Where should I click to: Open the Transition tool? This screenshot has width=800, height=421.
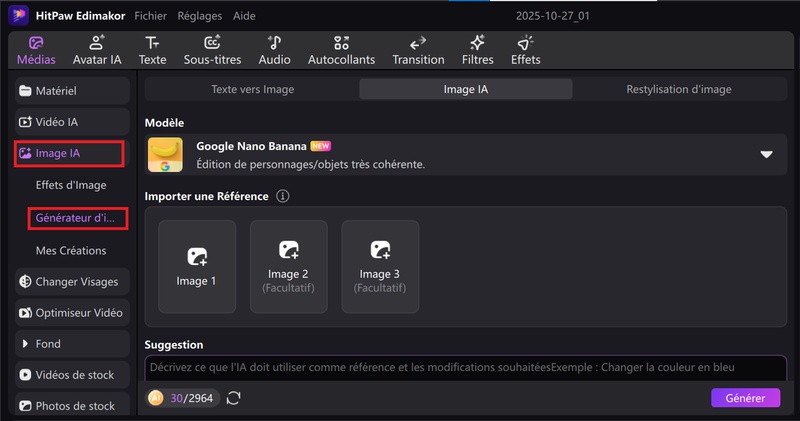pyautogui.click(x=418, y=51)
